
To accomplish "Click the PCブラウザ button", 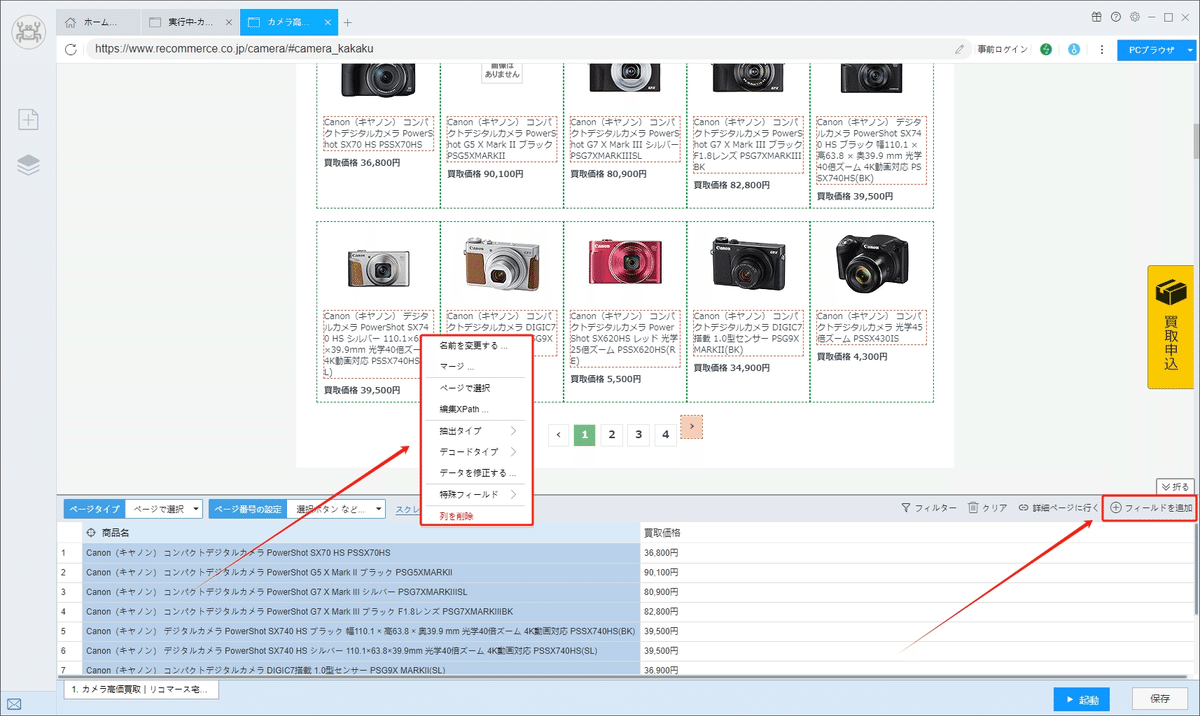I will coord(1150,49).
